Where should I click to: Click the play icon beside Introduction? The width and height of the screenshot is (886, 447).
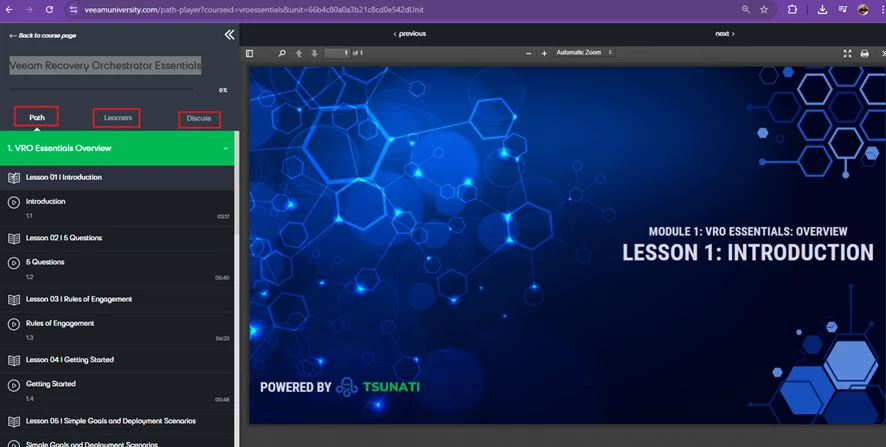pyautogui.click(x=14, y=202)
